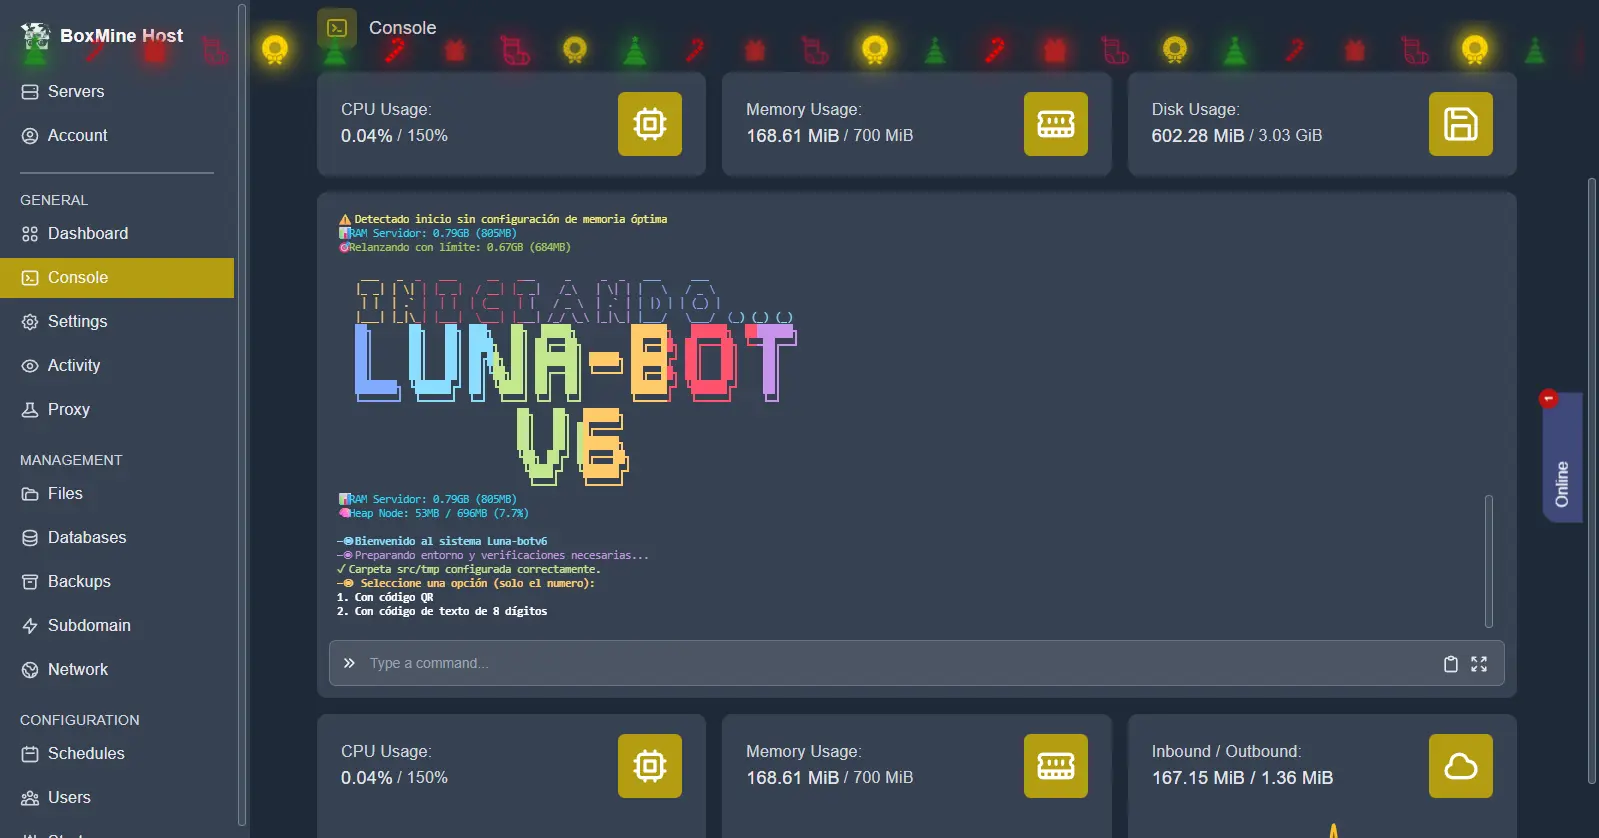Open the Users page

pos(117,797)
